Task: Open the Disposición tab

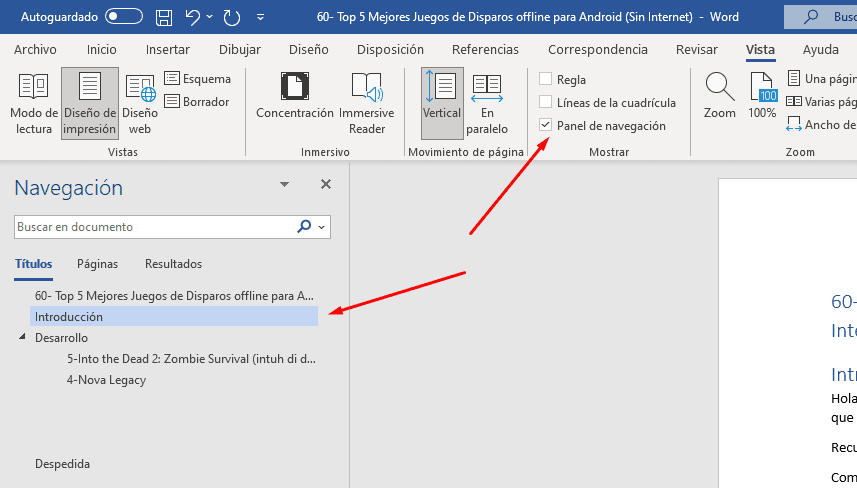Action: (390, 50)
